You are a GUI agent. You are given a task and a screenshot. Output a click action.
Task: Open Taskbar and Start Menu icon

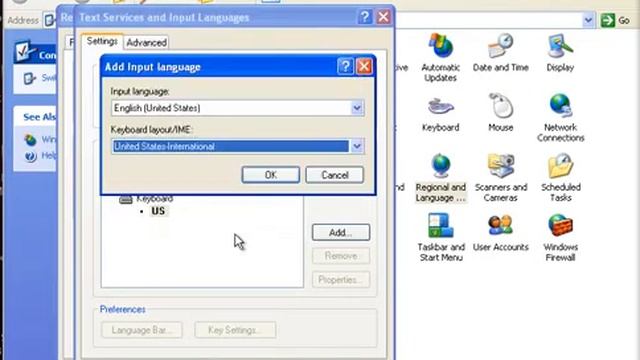(x=440, y=226)
